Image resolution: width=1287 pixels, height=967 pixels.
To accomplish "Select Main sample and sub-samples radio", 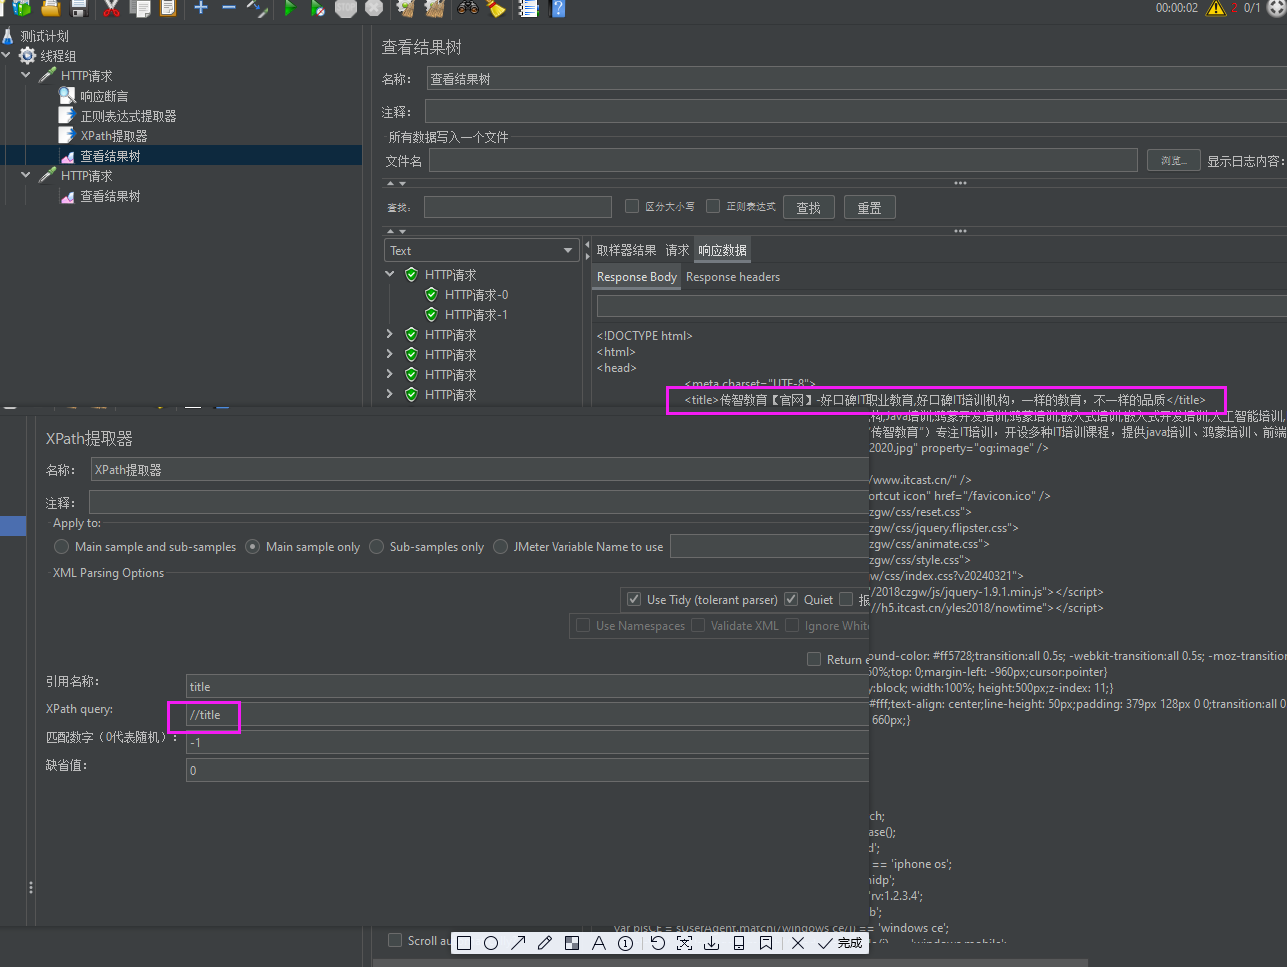I will pyautogui.click(x=62, y=547).
